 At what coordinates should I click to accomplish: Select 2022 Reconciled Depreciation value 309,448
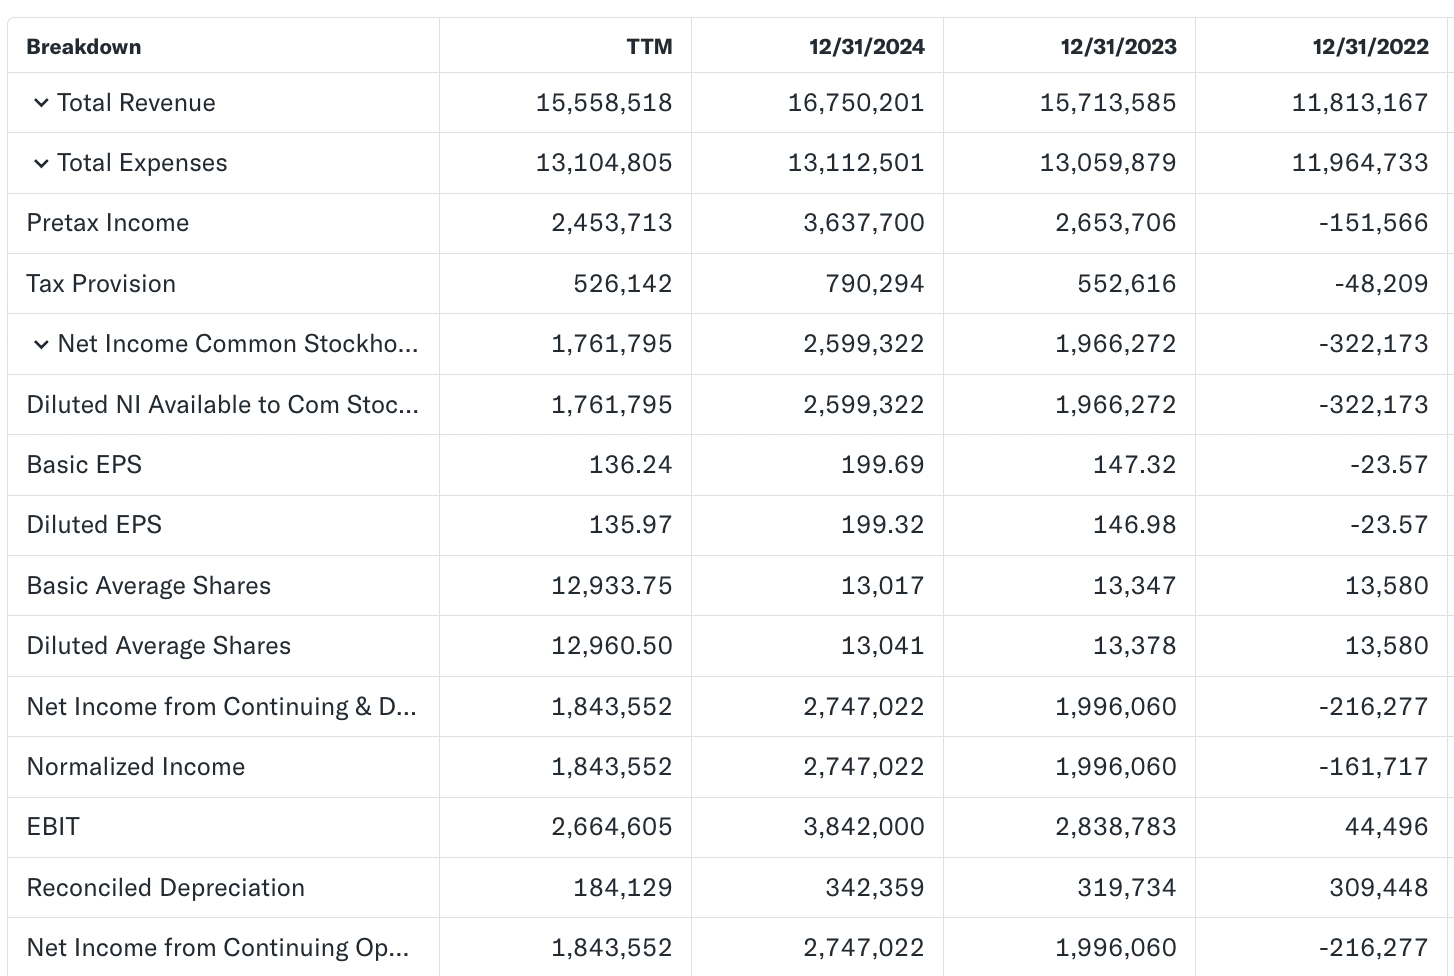(1379, 888)
